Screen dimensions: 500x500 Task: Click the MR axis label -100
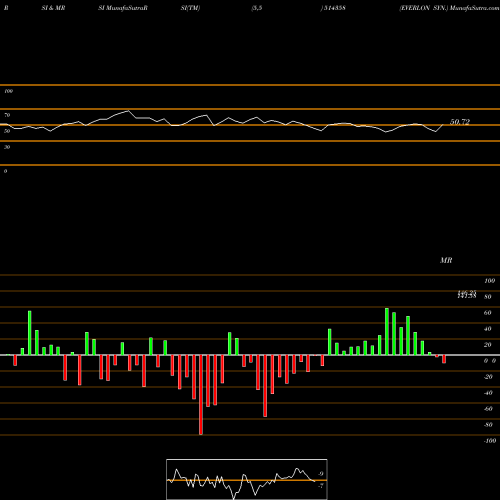pyautogui.click(x=490, y=441)
